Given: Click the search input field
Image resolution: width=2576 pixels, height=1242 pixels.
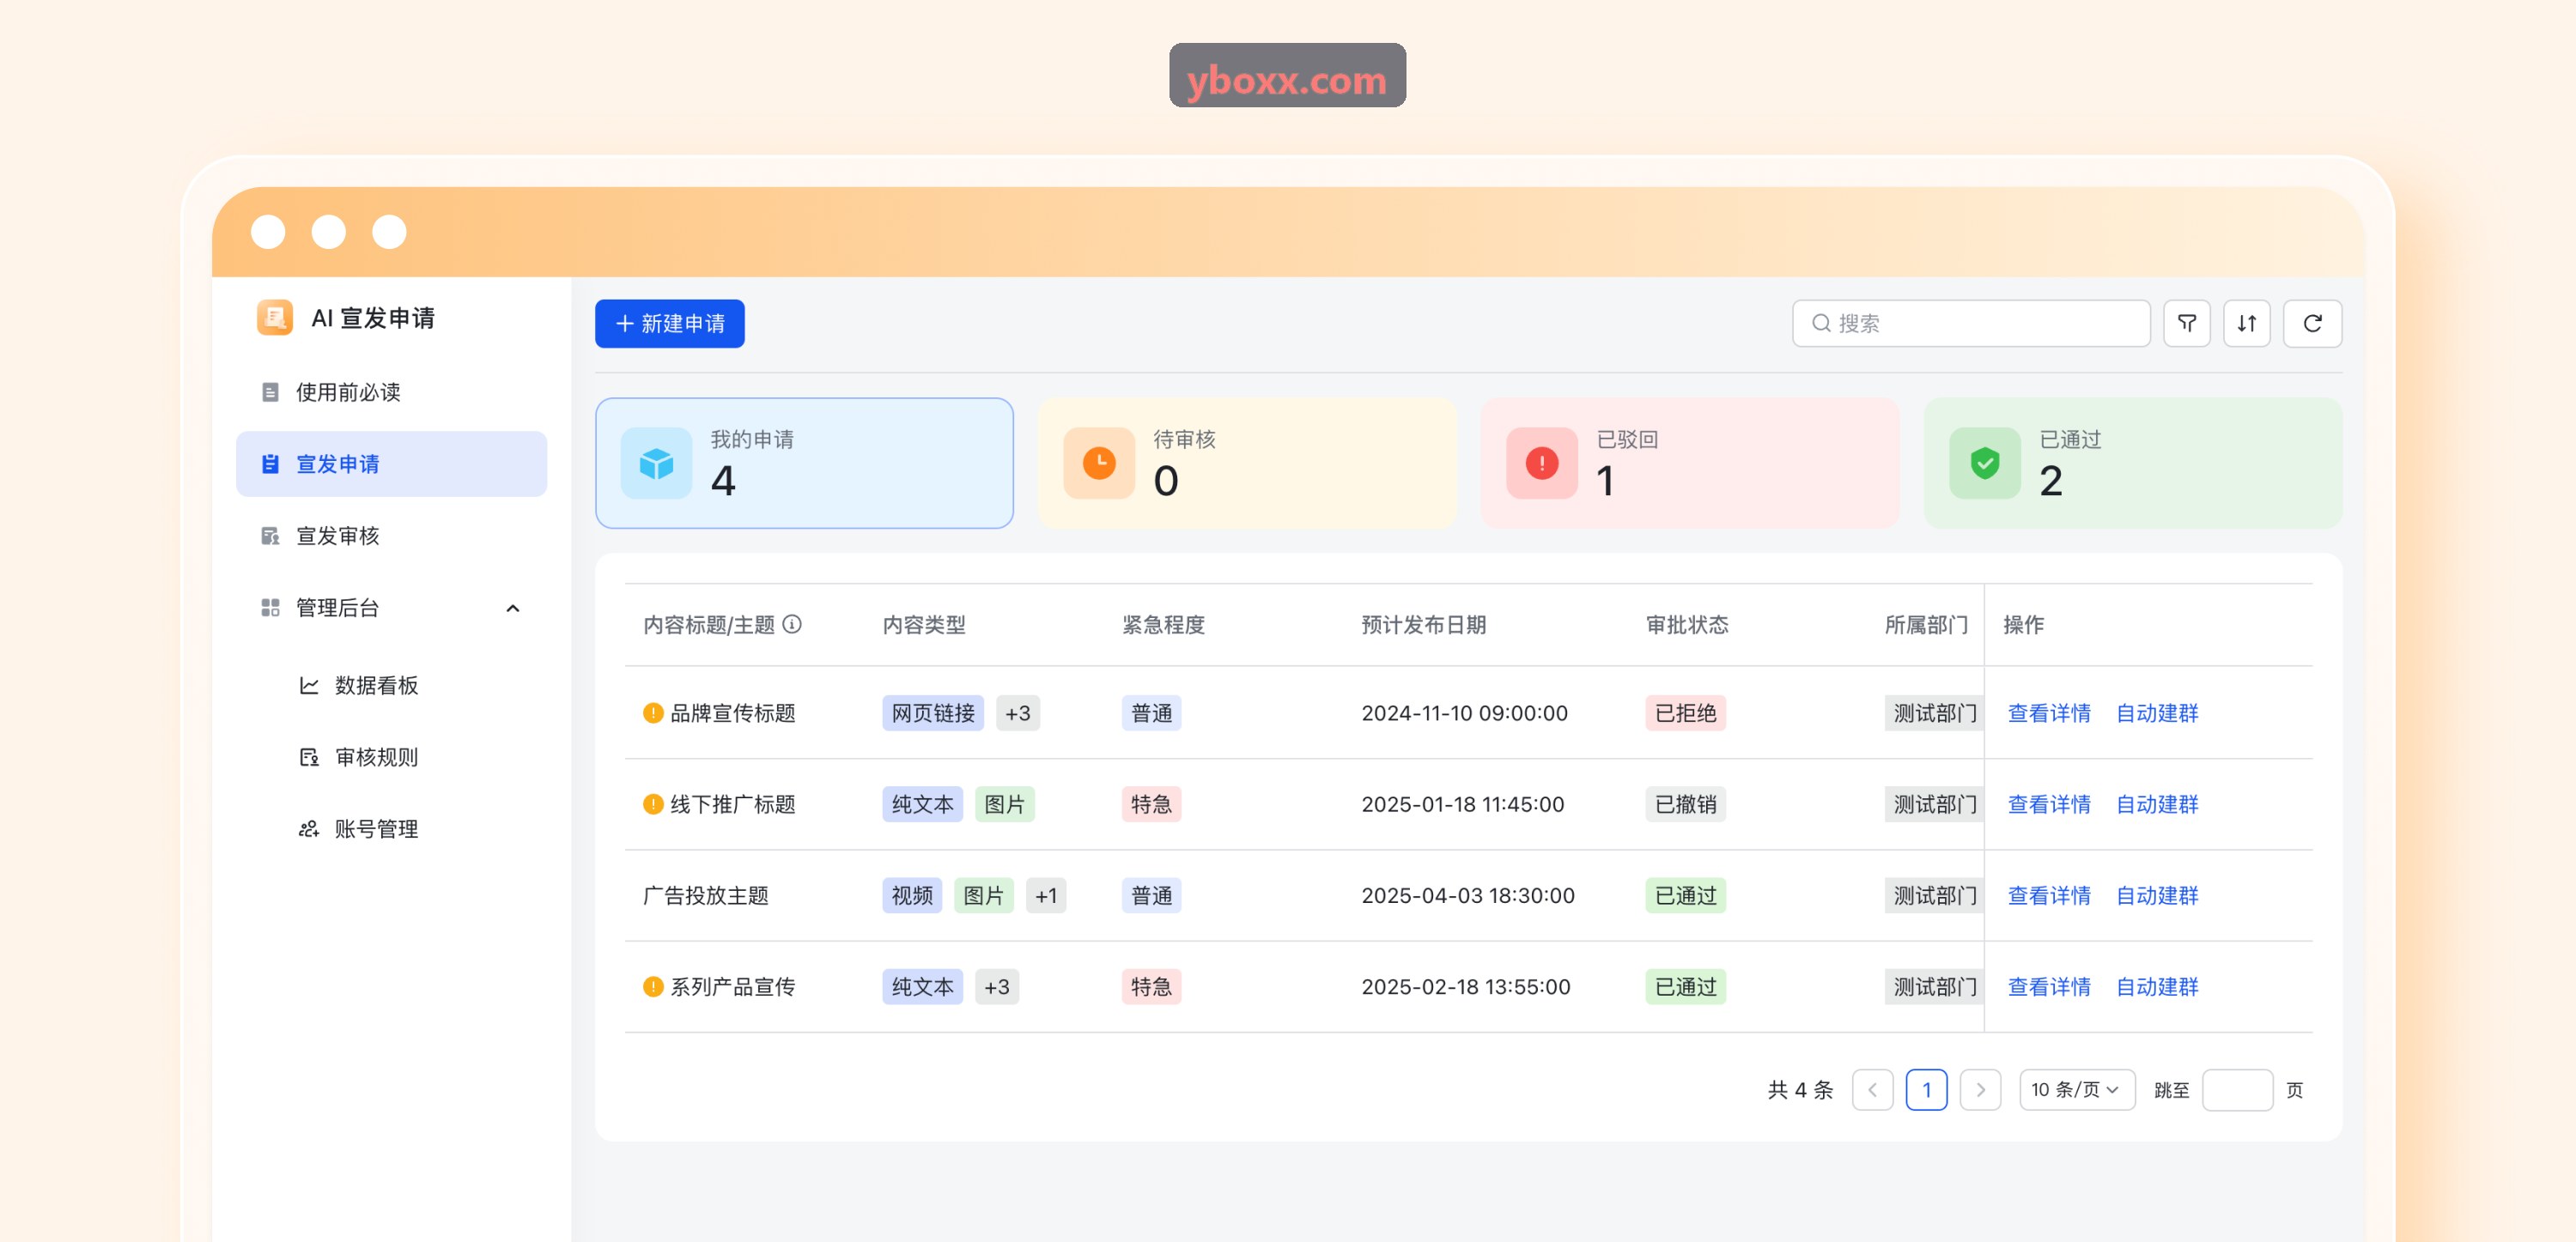Looking at the screenshot, I should click(x=1971, y=323).
